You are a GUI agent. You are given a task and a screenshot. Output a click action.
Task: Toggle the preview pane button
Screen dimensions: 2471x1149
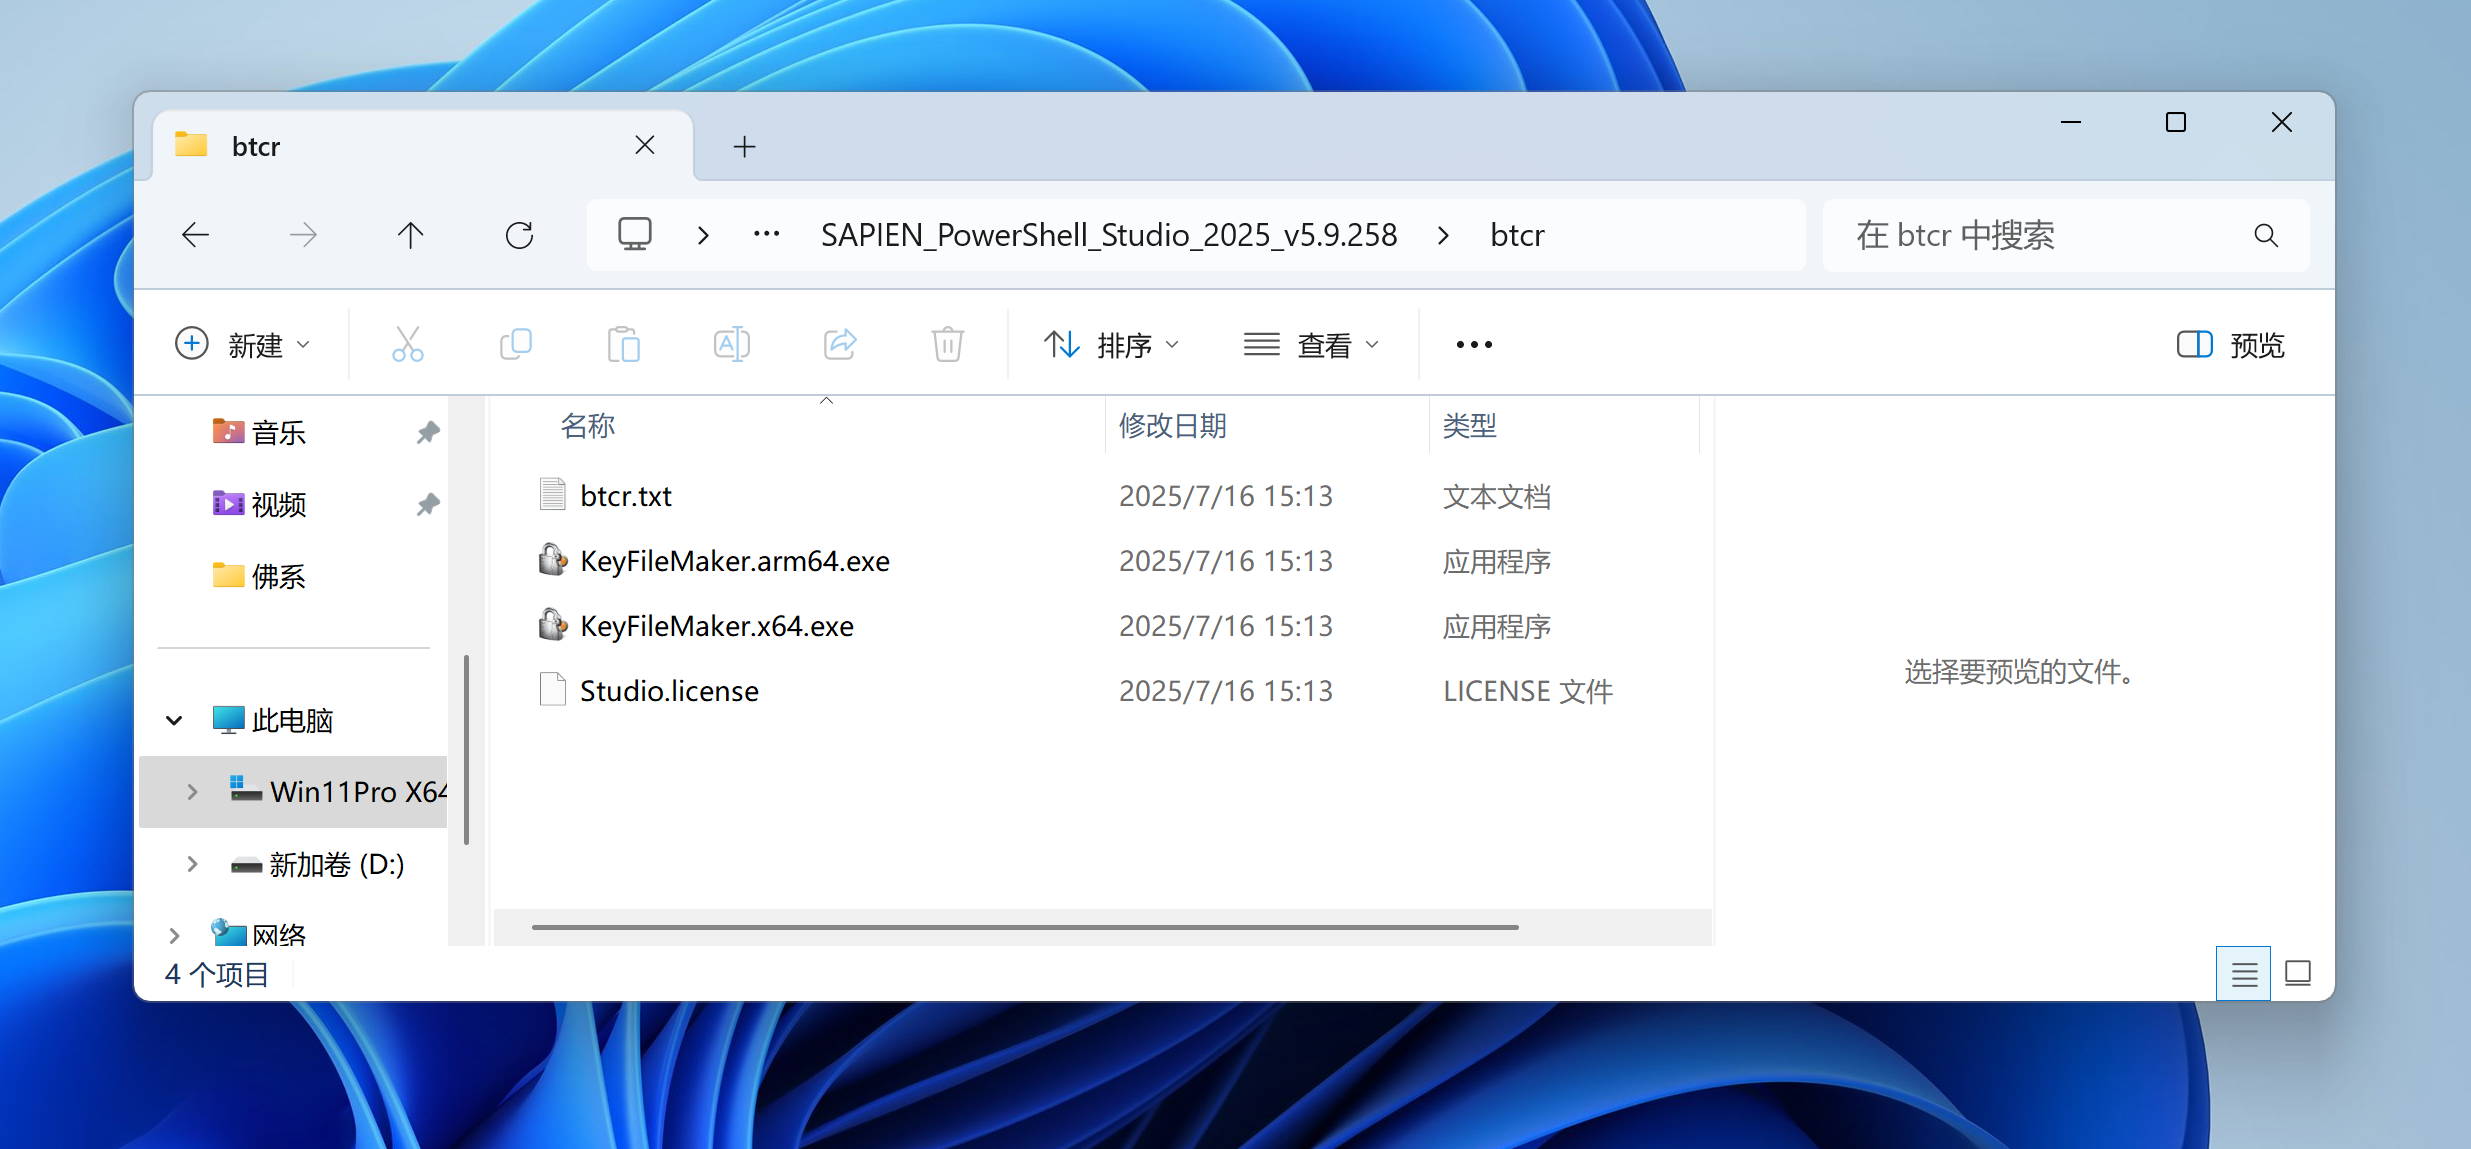(x=2230, y=345)
